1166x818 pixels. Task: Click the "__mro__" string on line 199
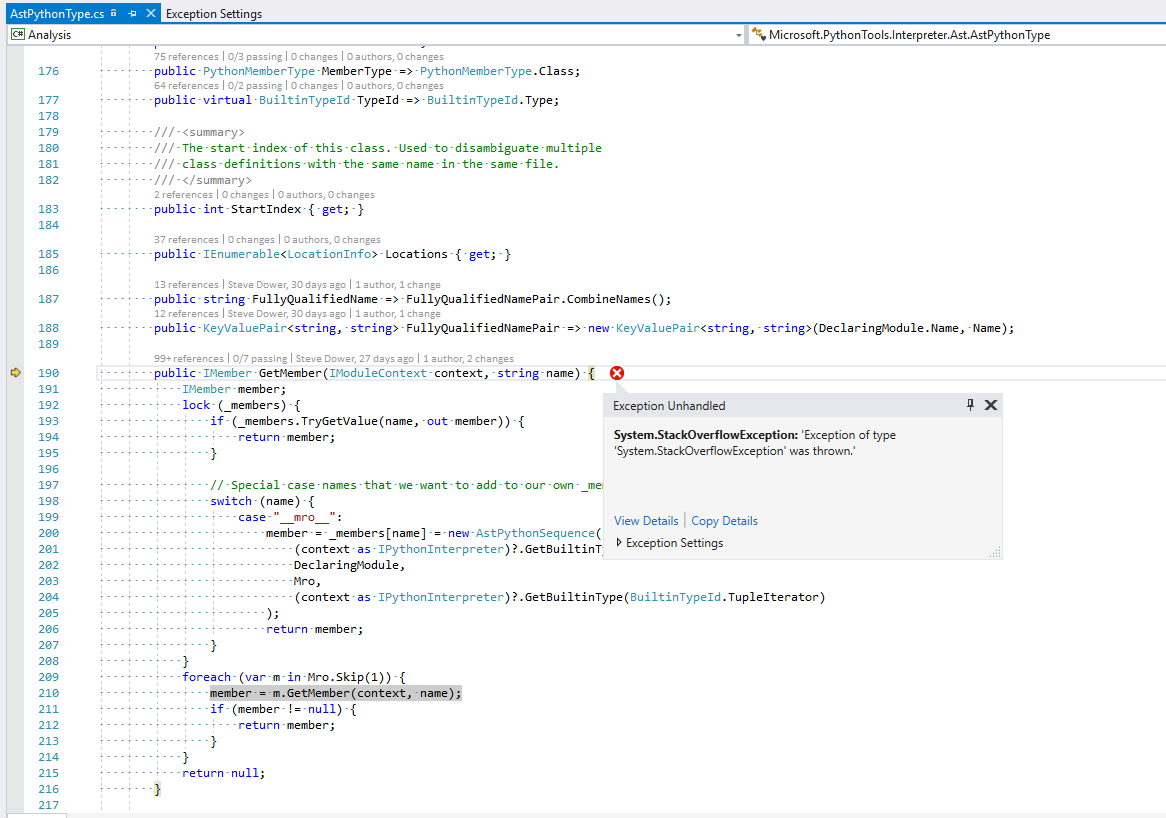[304, 517]
